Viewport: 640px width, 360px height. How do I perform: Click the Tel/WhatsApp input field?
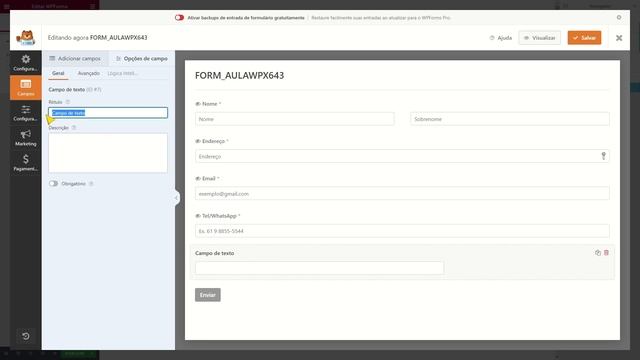pos(402,231)
